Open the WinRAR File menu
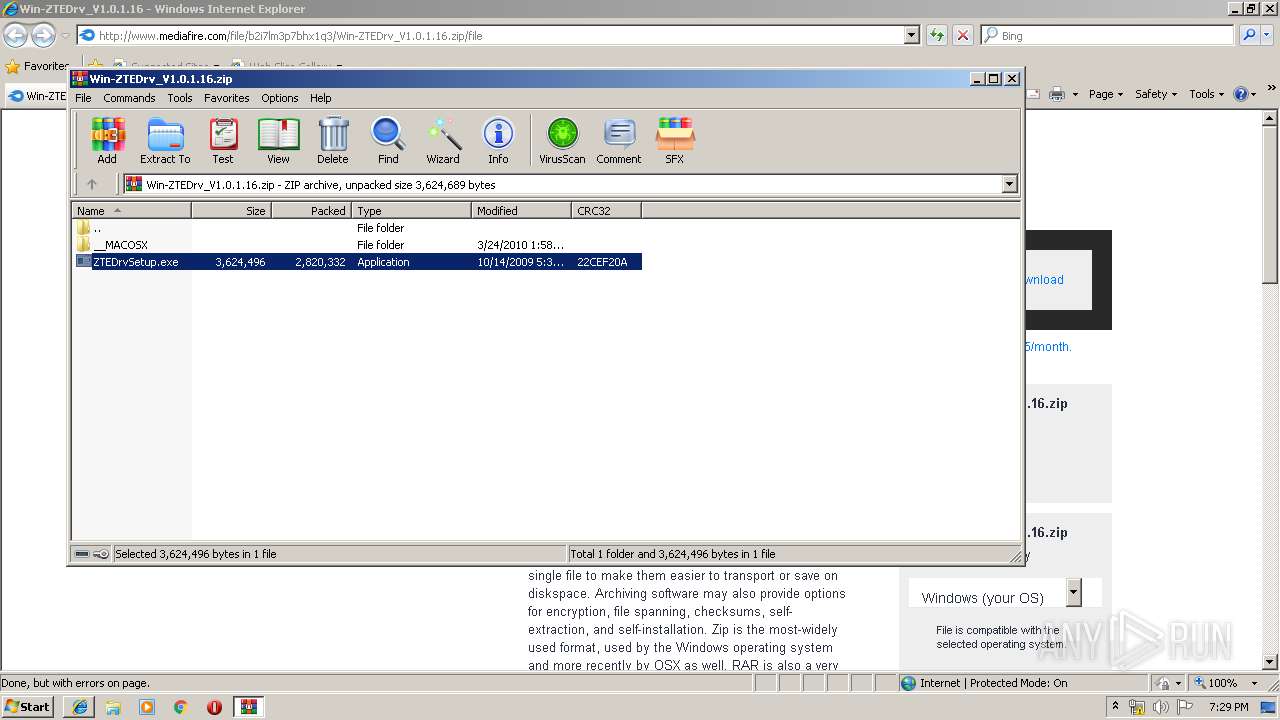Screen dimensions: 1280x720 pos(83,98)
